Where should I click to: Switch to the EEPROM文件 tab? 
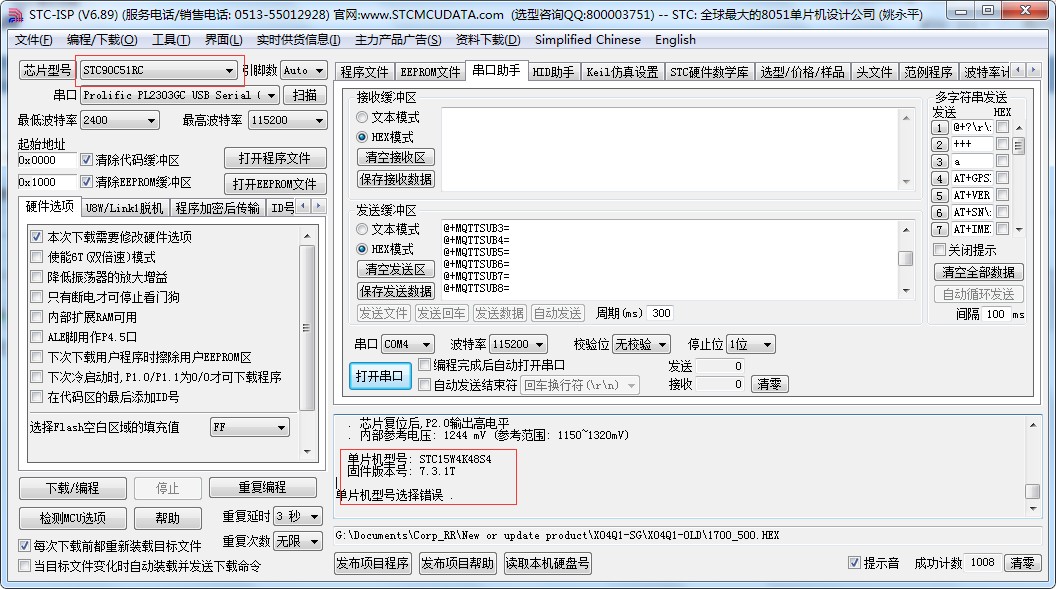coord(430,72)
